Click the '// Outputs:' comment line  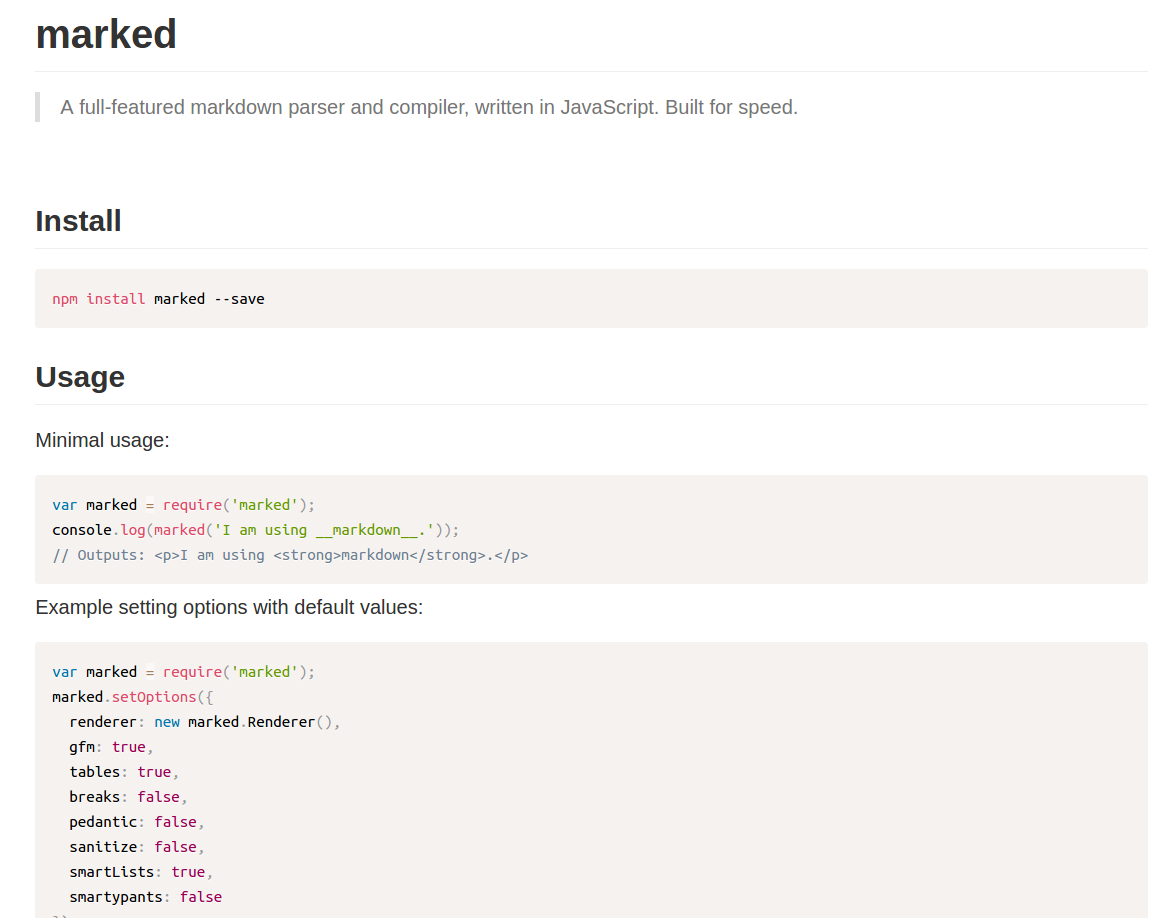(x=290, y=555)
